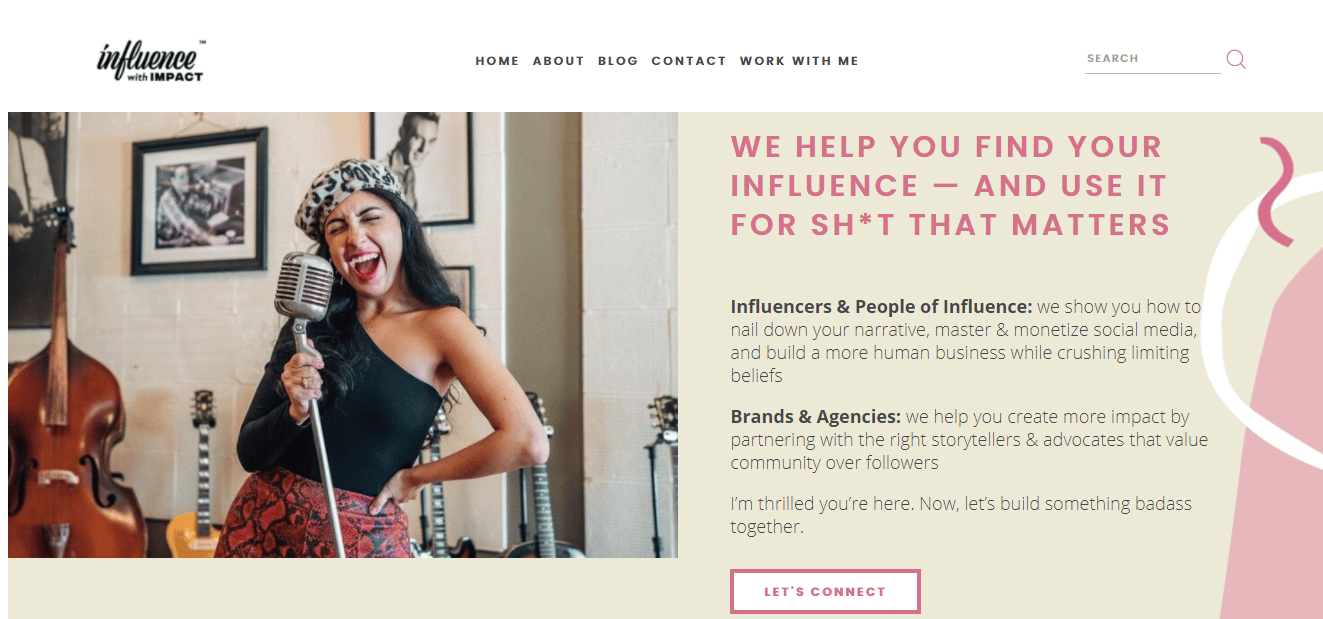Click the Influence with Impact logo
1323x619 pixels.
[152, 61]
